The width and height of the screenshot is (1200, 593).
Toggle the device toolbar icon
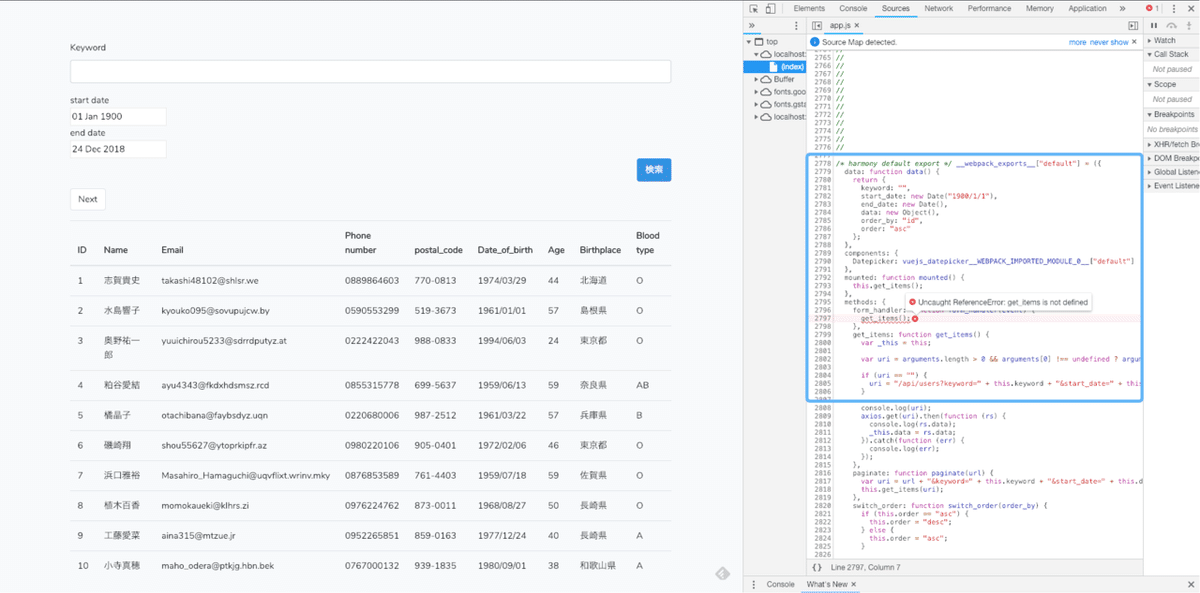point(772,8)
